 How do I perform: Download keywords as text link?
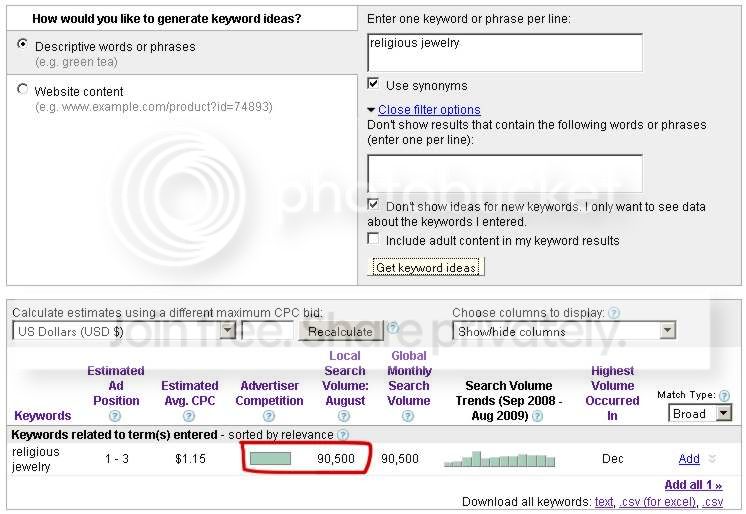point(604,502)
